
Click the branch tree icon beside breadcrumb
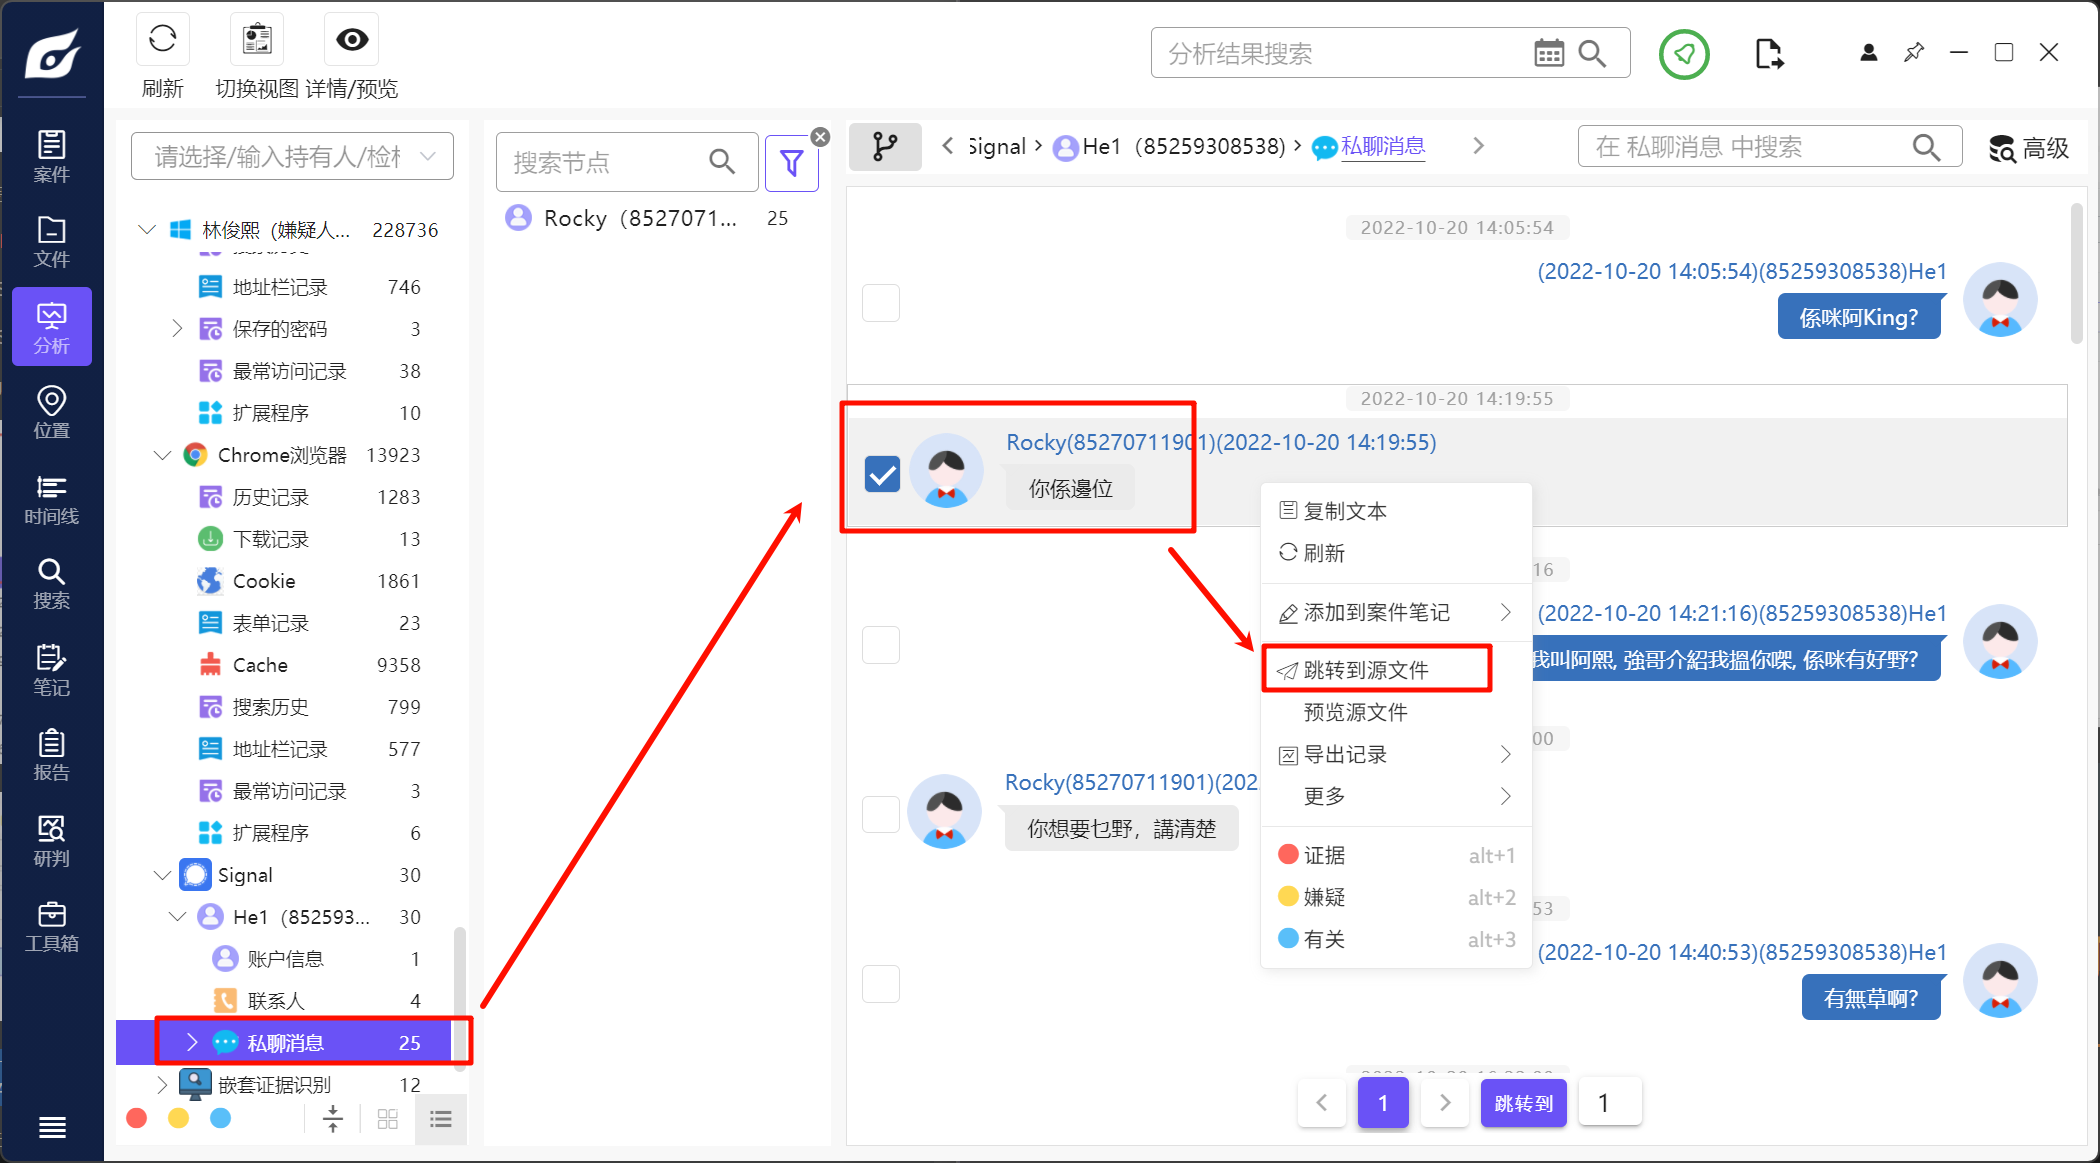(x=885, y=147)
